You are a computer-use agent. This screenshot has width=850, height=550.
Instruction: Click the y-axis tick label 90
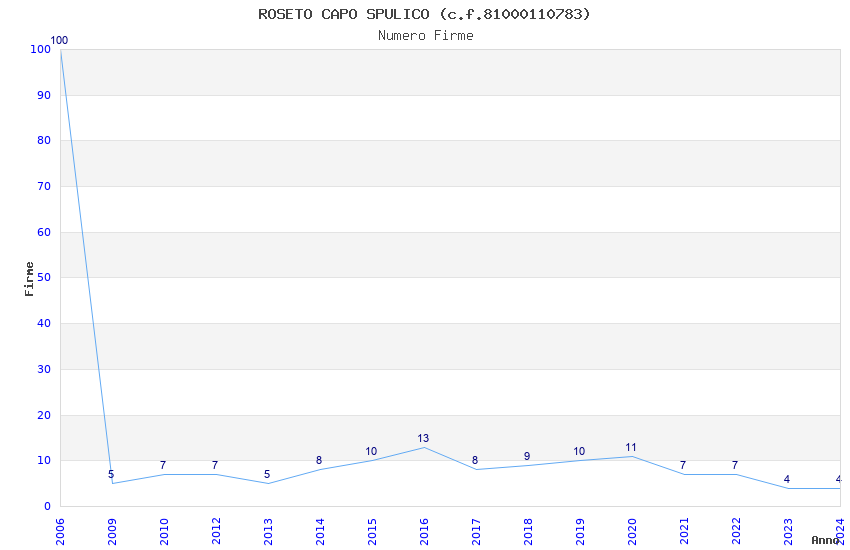[x=44, y=95]
